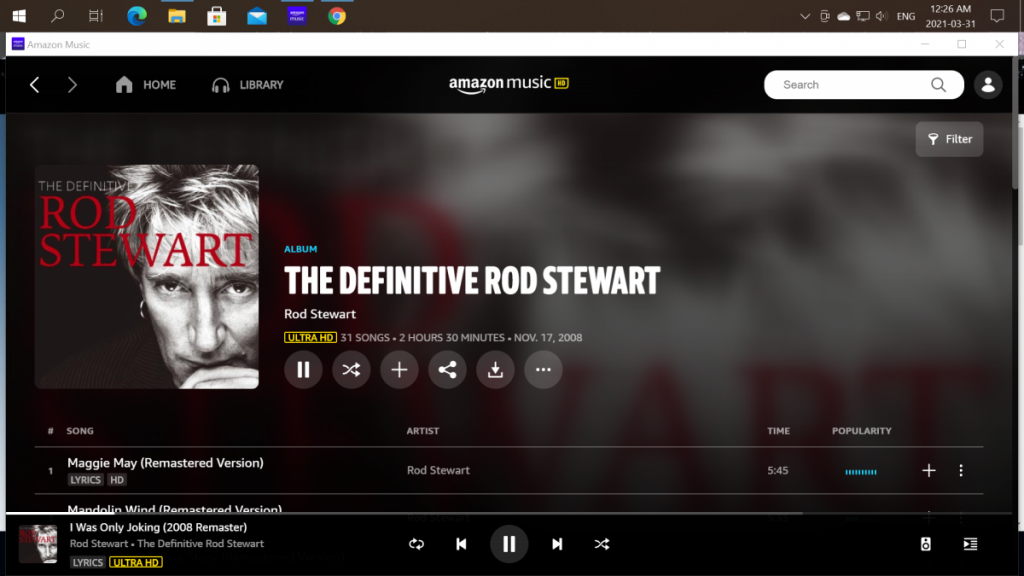Open the Rod Stewart artist link under album title
This screenshot has width=1024, height=576.
coord(320,314)
